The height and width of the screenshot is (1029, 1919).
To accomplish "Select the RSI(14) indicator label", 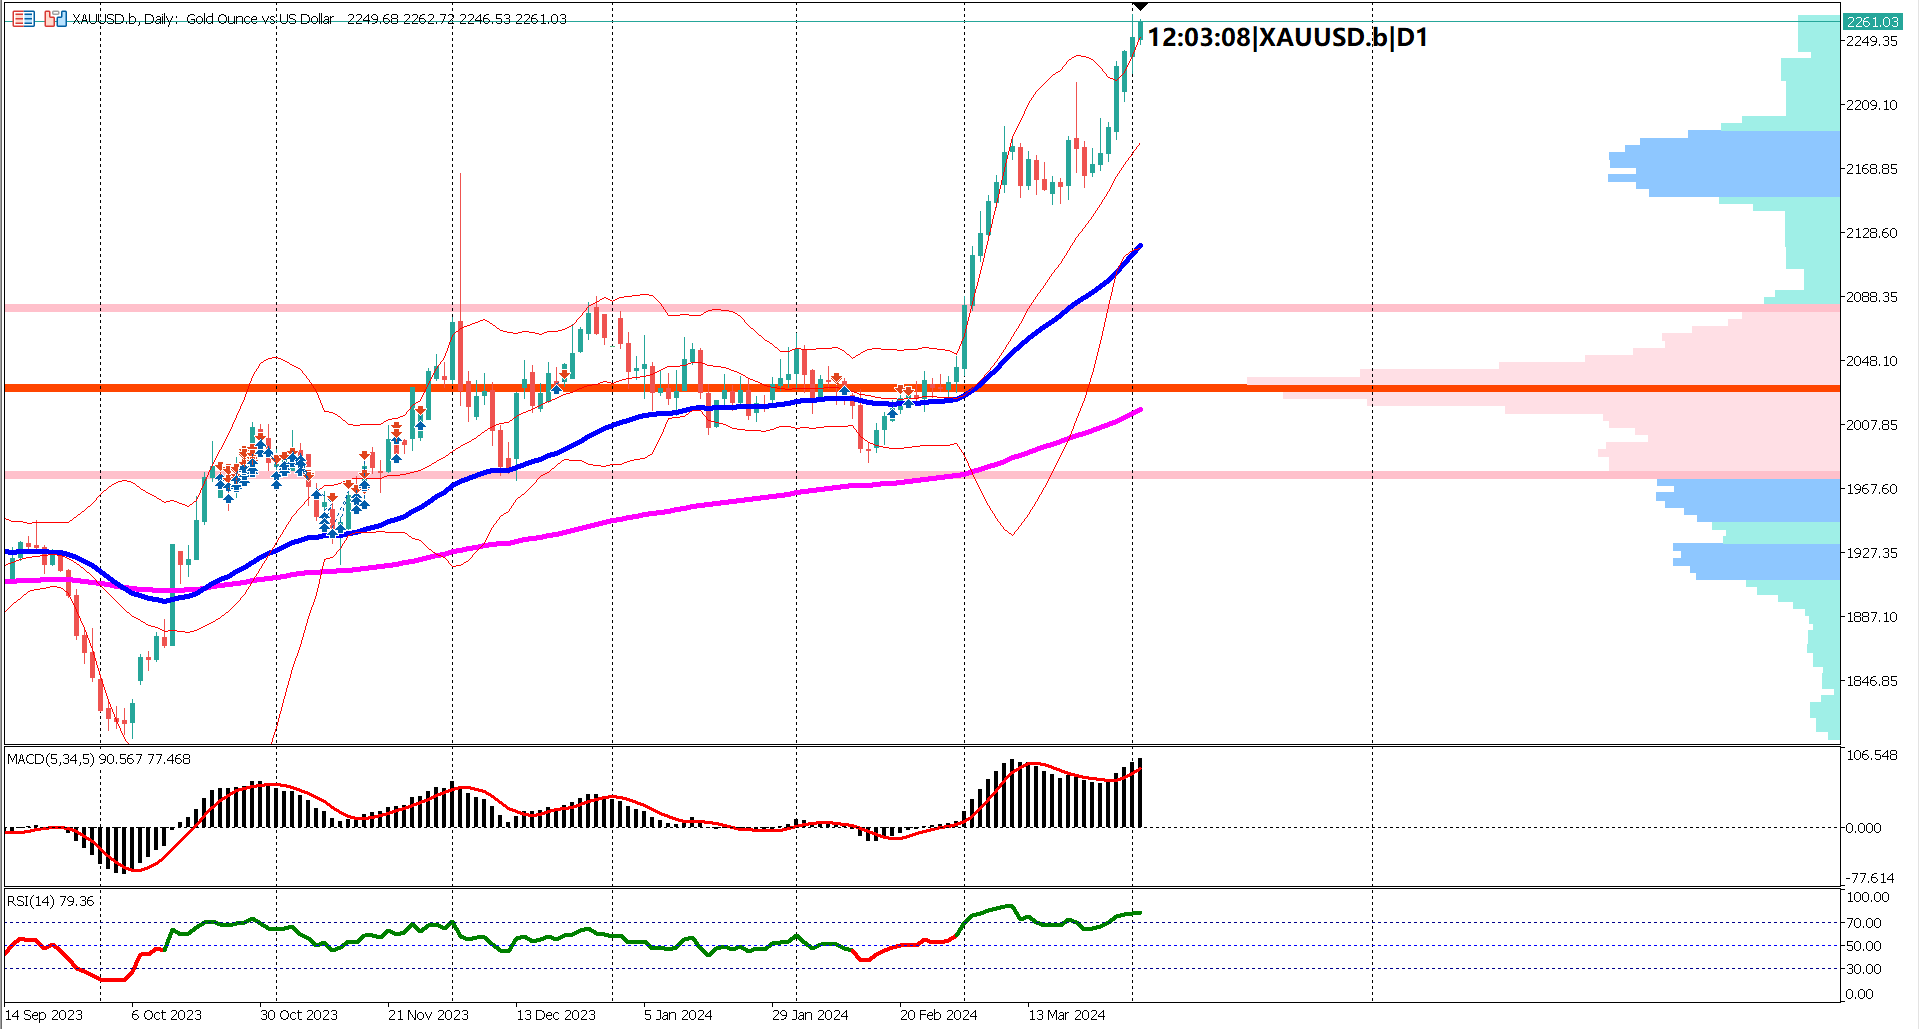I will (x=48, y=900).
